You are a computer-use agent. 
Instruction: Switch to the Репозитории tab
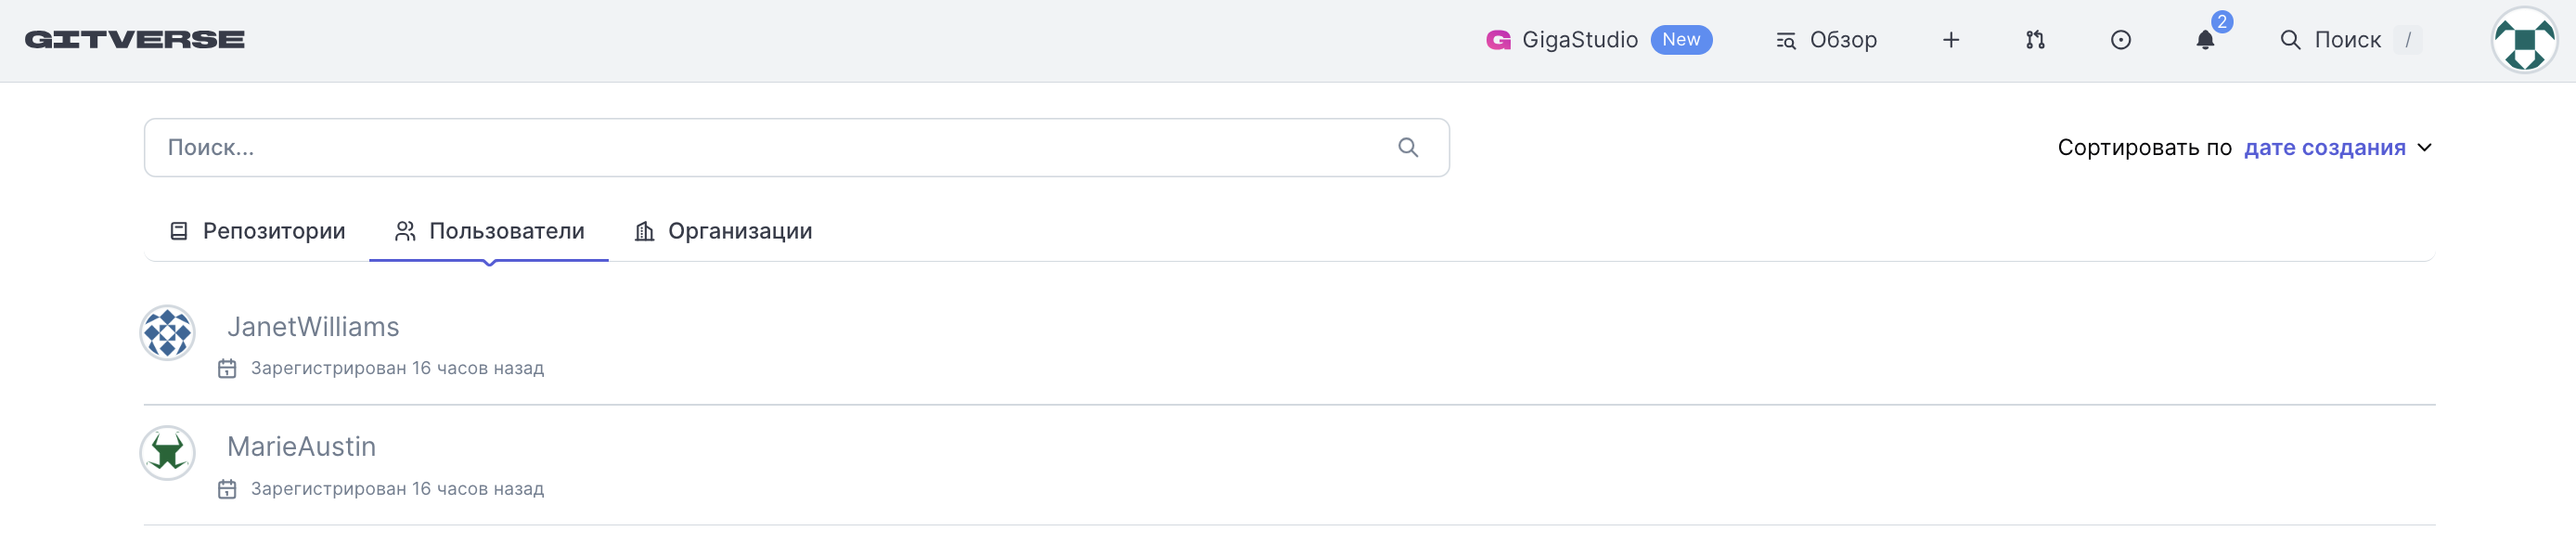pos(258,231)
